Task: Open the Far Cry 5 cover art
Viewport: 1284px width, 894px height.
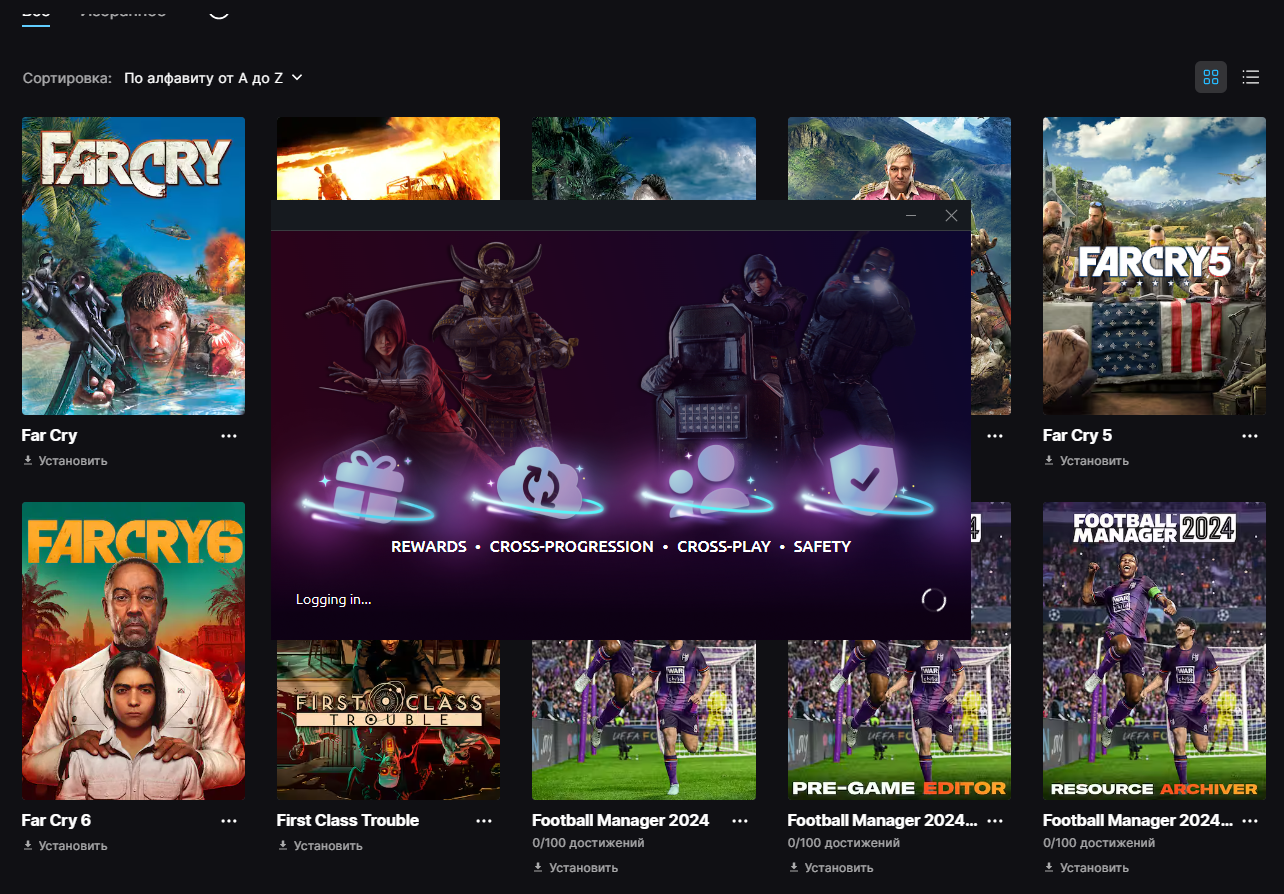Action: coord(1154,266)
